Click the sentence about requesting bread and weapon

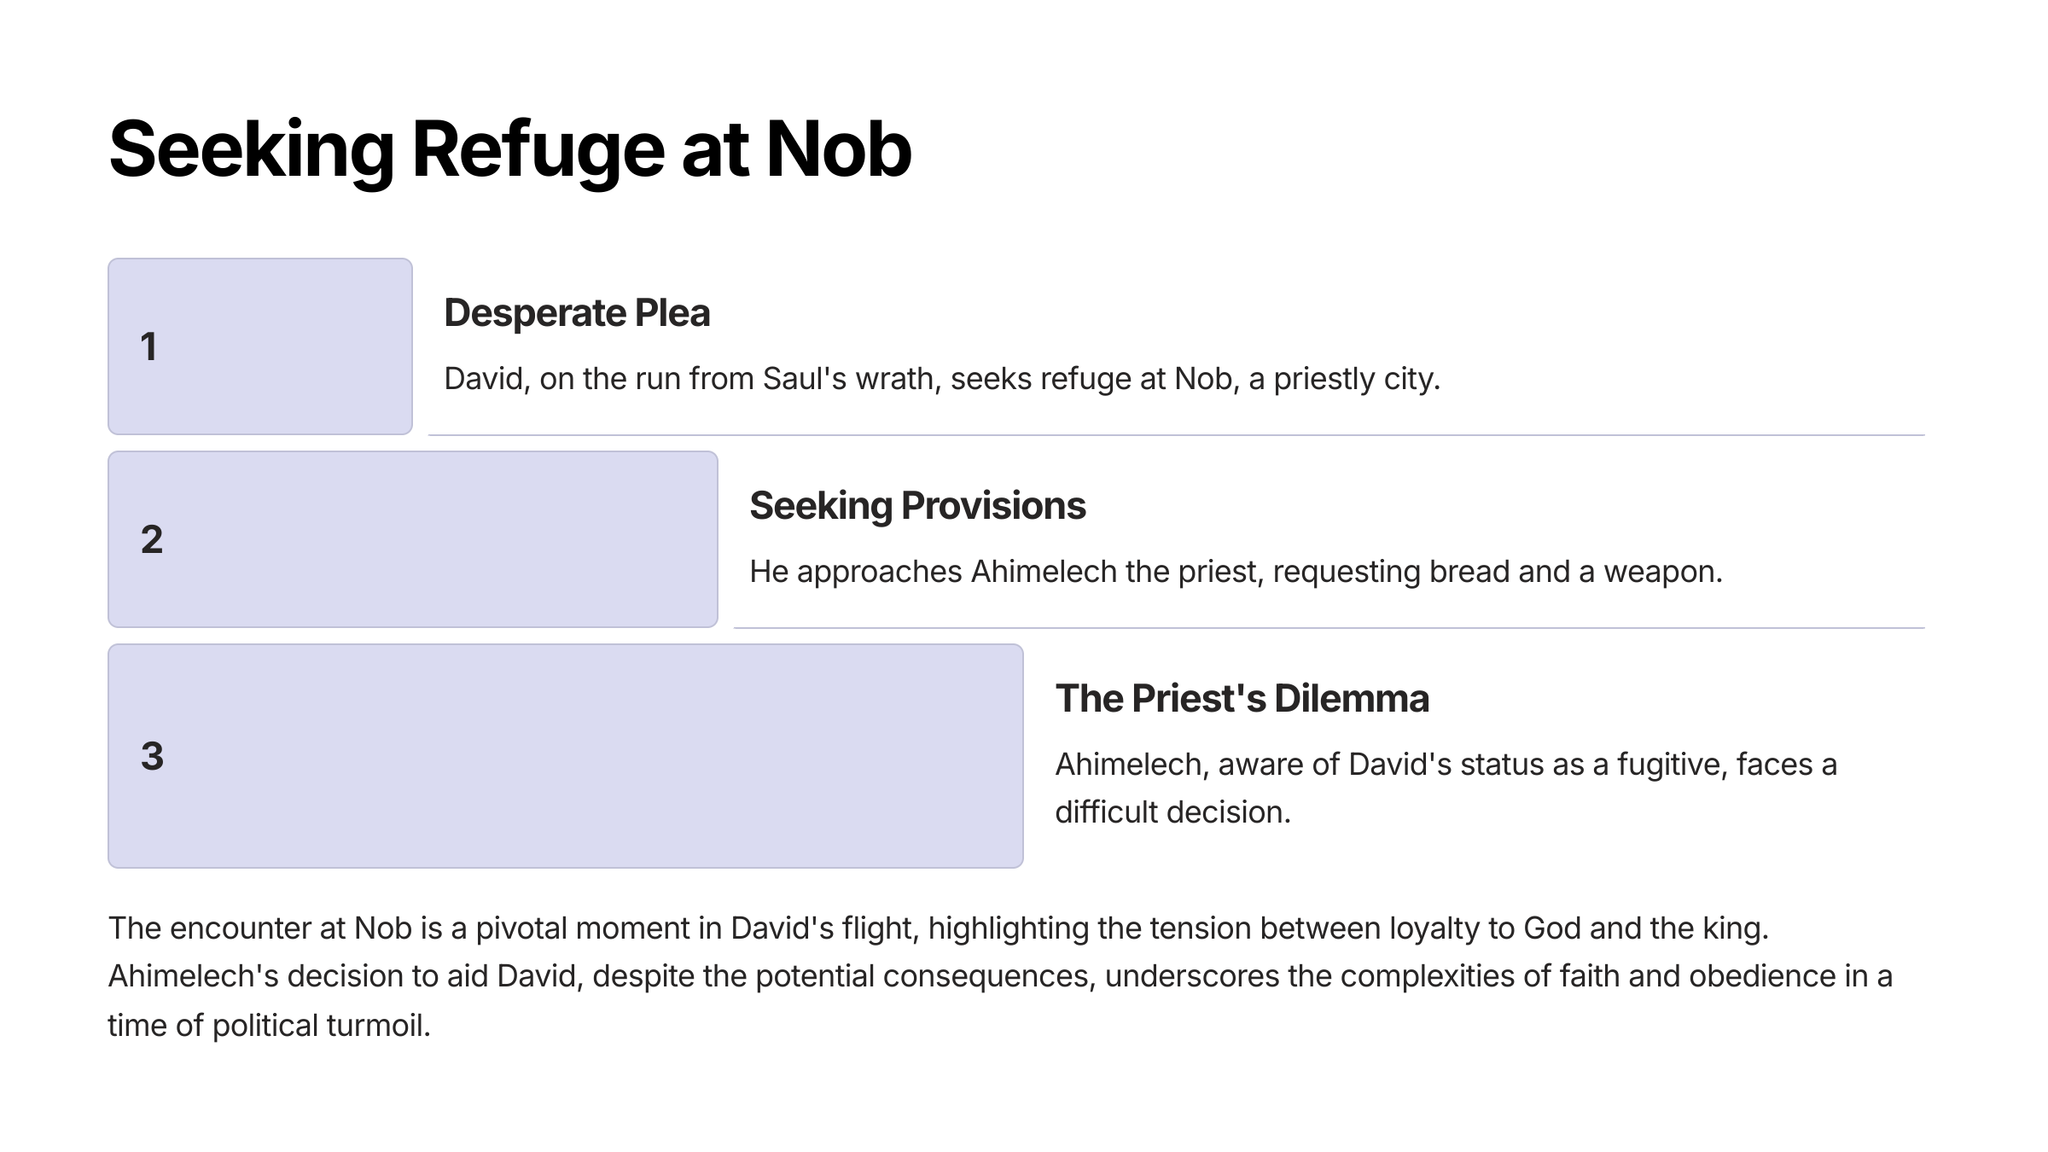tap(1235, 572)
